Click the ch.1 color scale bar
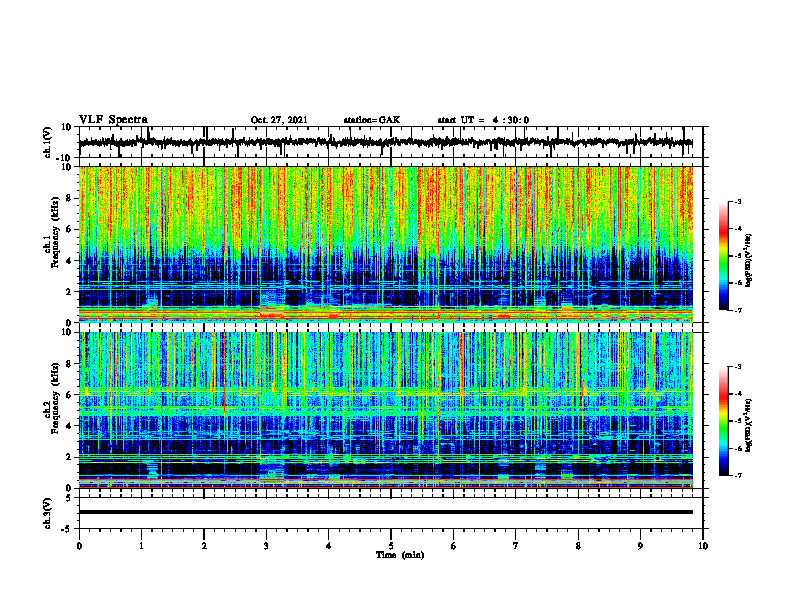 tap(723, 256)
